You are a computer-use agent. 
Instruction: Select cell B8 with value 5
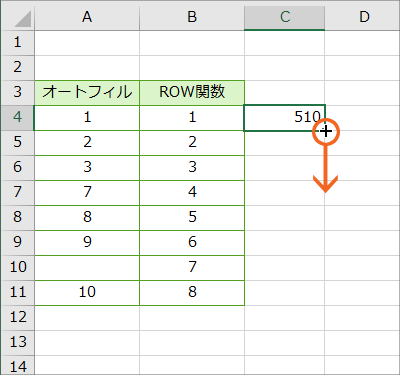point(192,218)
